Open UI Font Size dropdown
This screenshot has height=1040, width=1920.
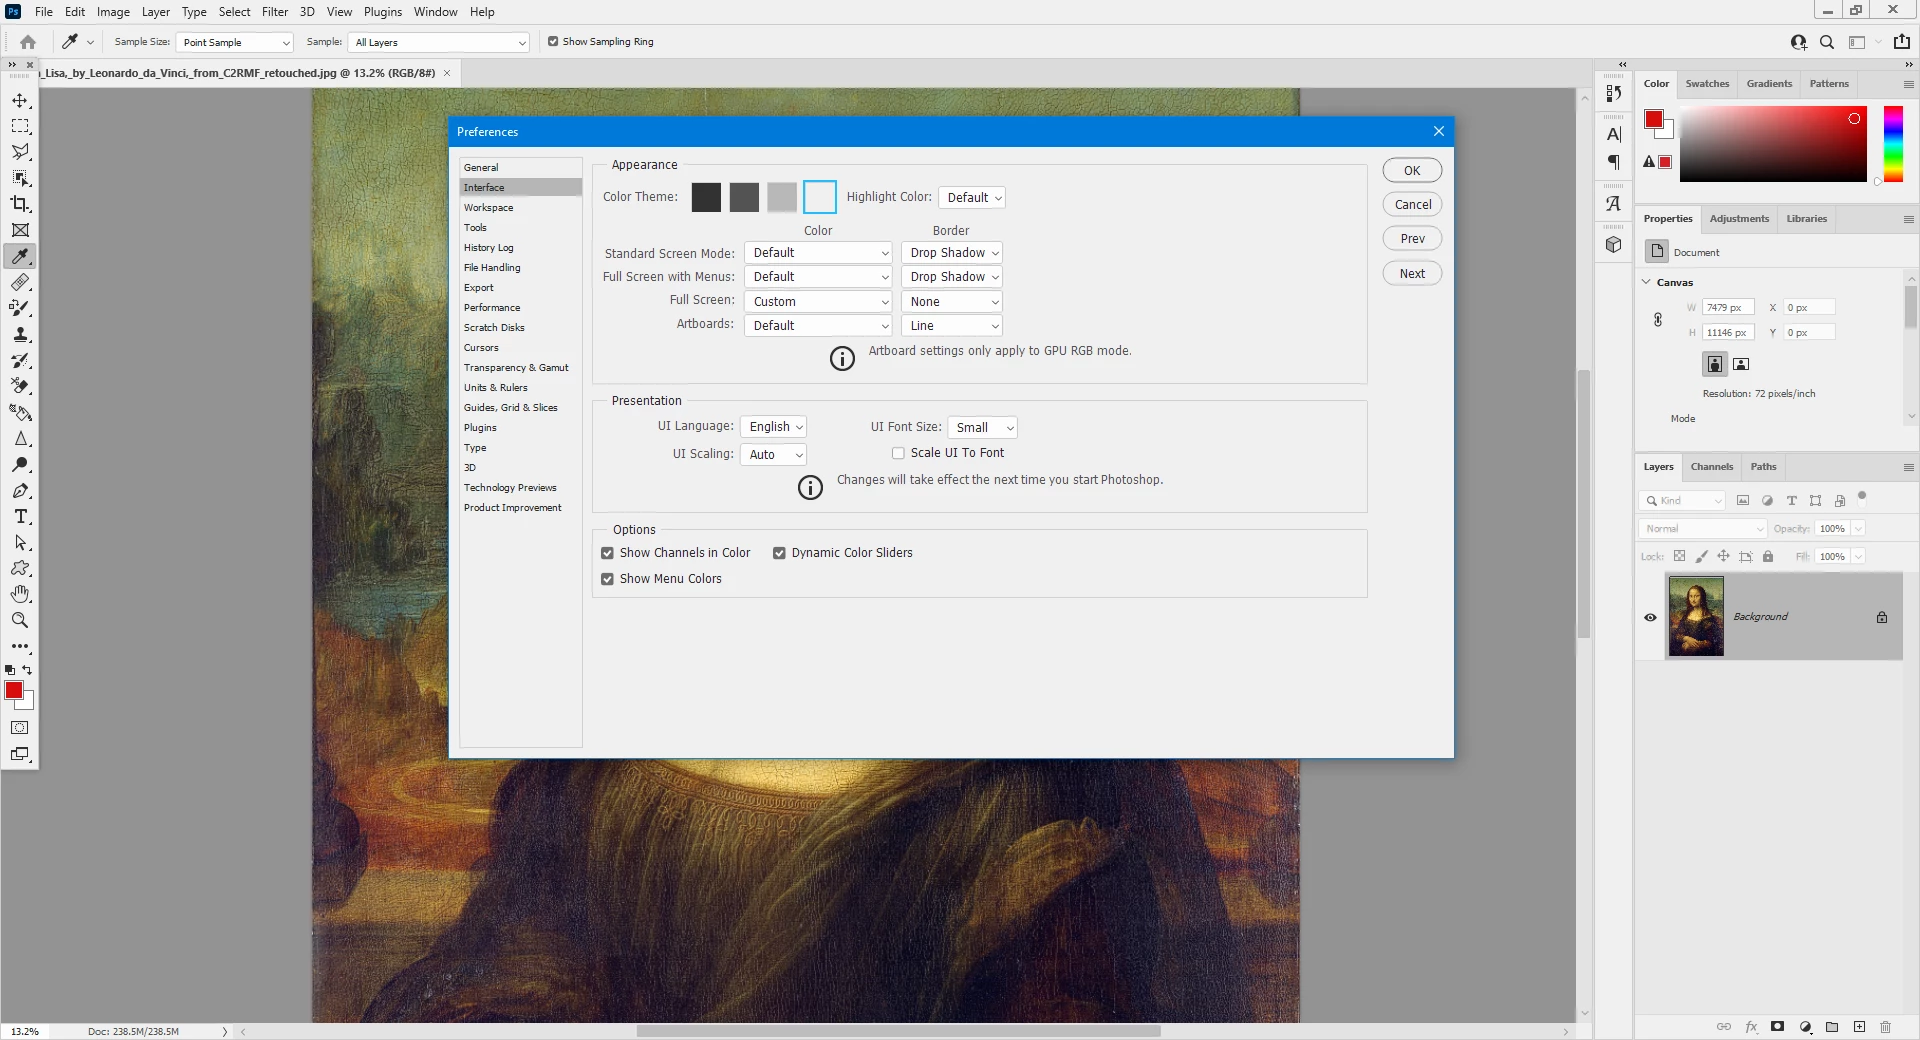pos(983,428)
